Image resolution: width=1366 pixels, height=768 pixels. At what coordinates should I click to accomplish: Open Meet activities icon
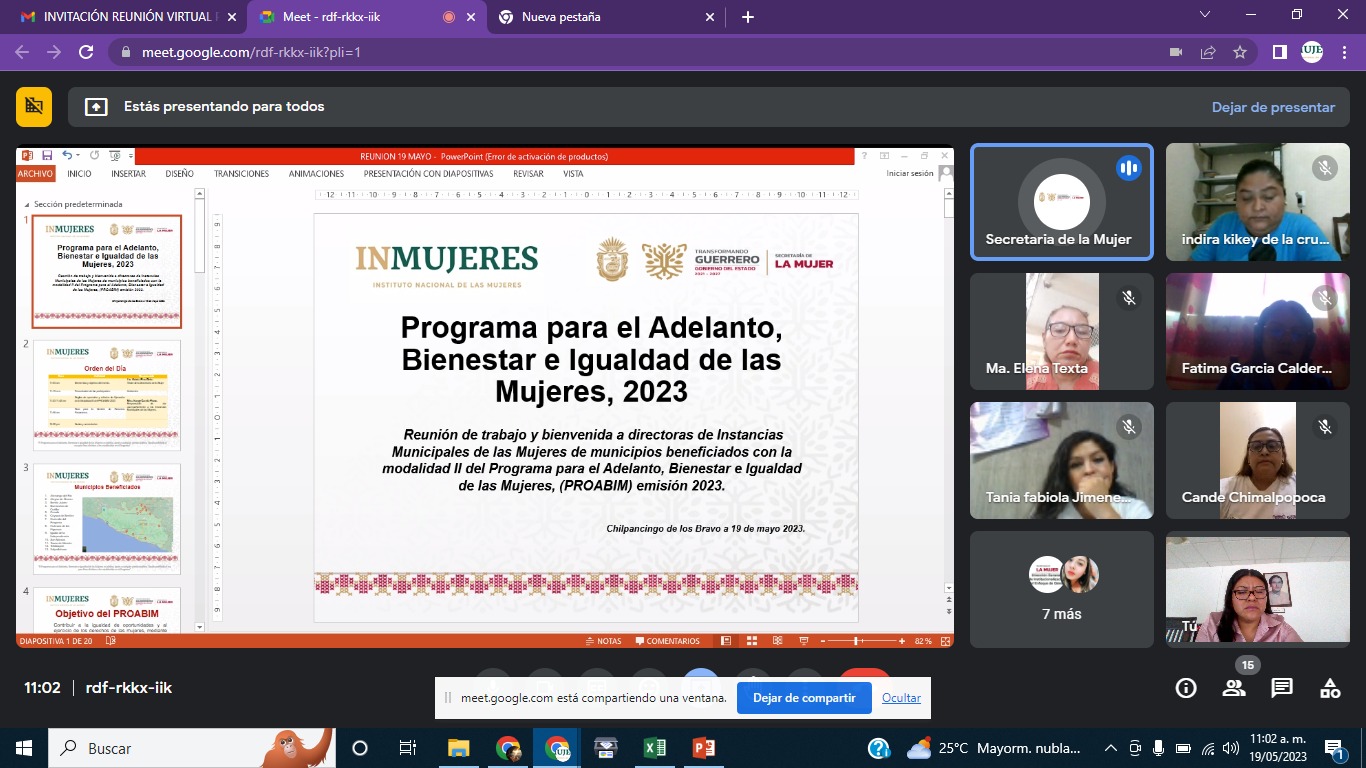1328,688
